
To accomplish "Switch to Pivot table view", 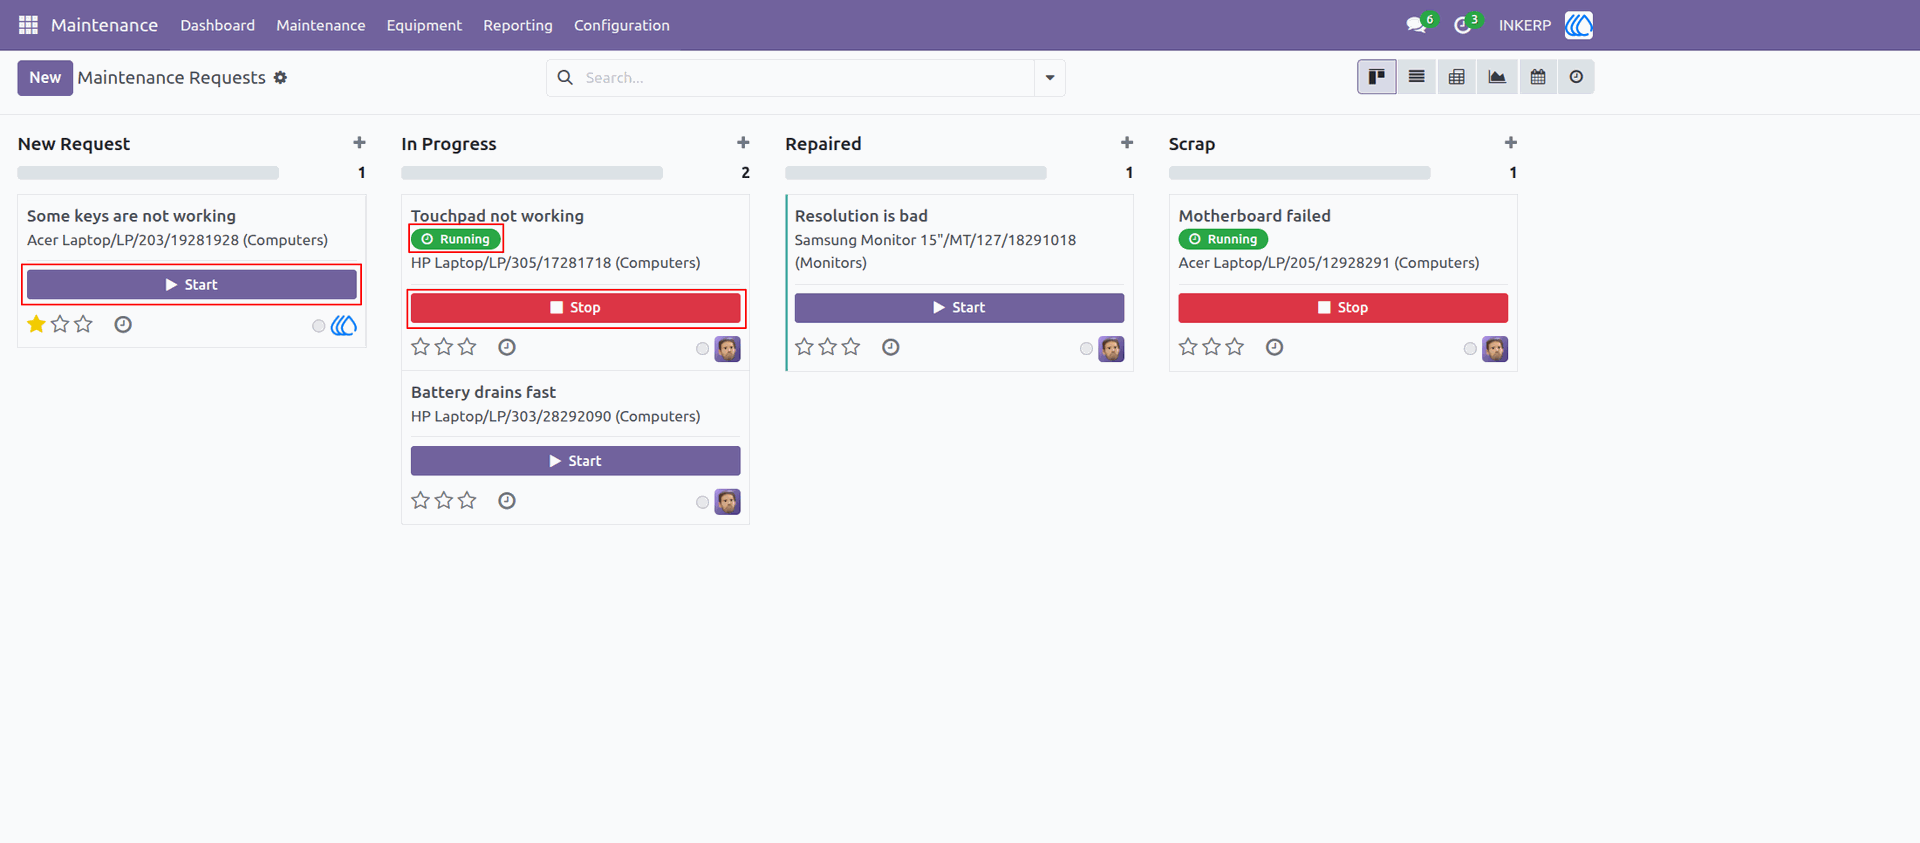I will coord(1457,77).
